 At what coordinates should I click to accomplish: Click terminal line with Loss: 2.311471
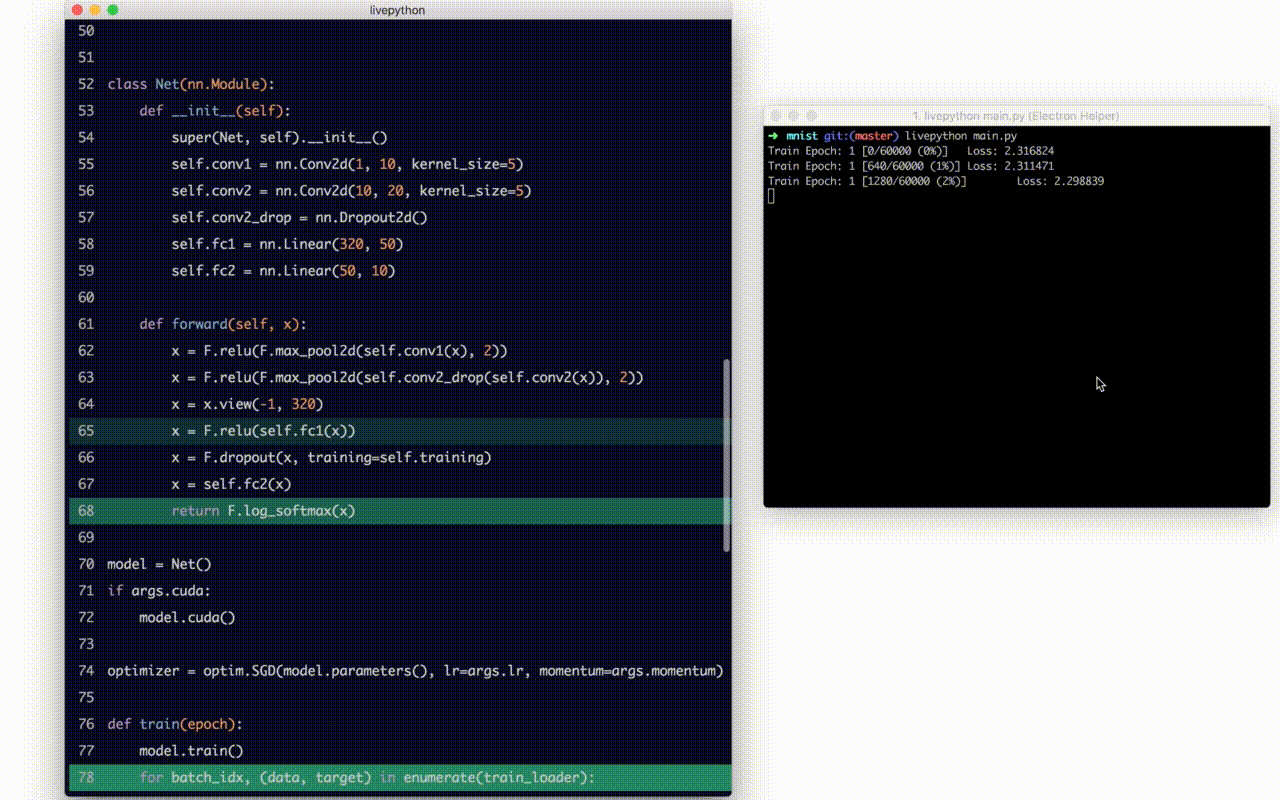pyautogui.click(x=911, y=166)
